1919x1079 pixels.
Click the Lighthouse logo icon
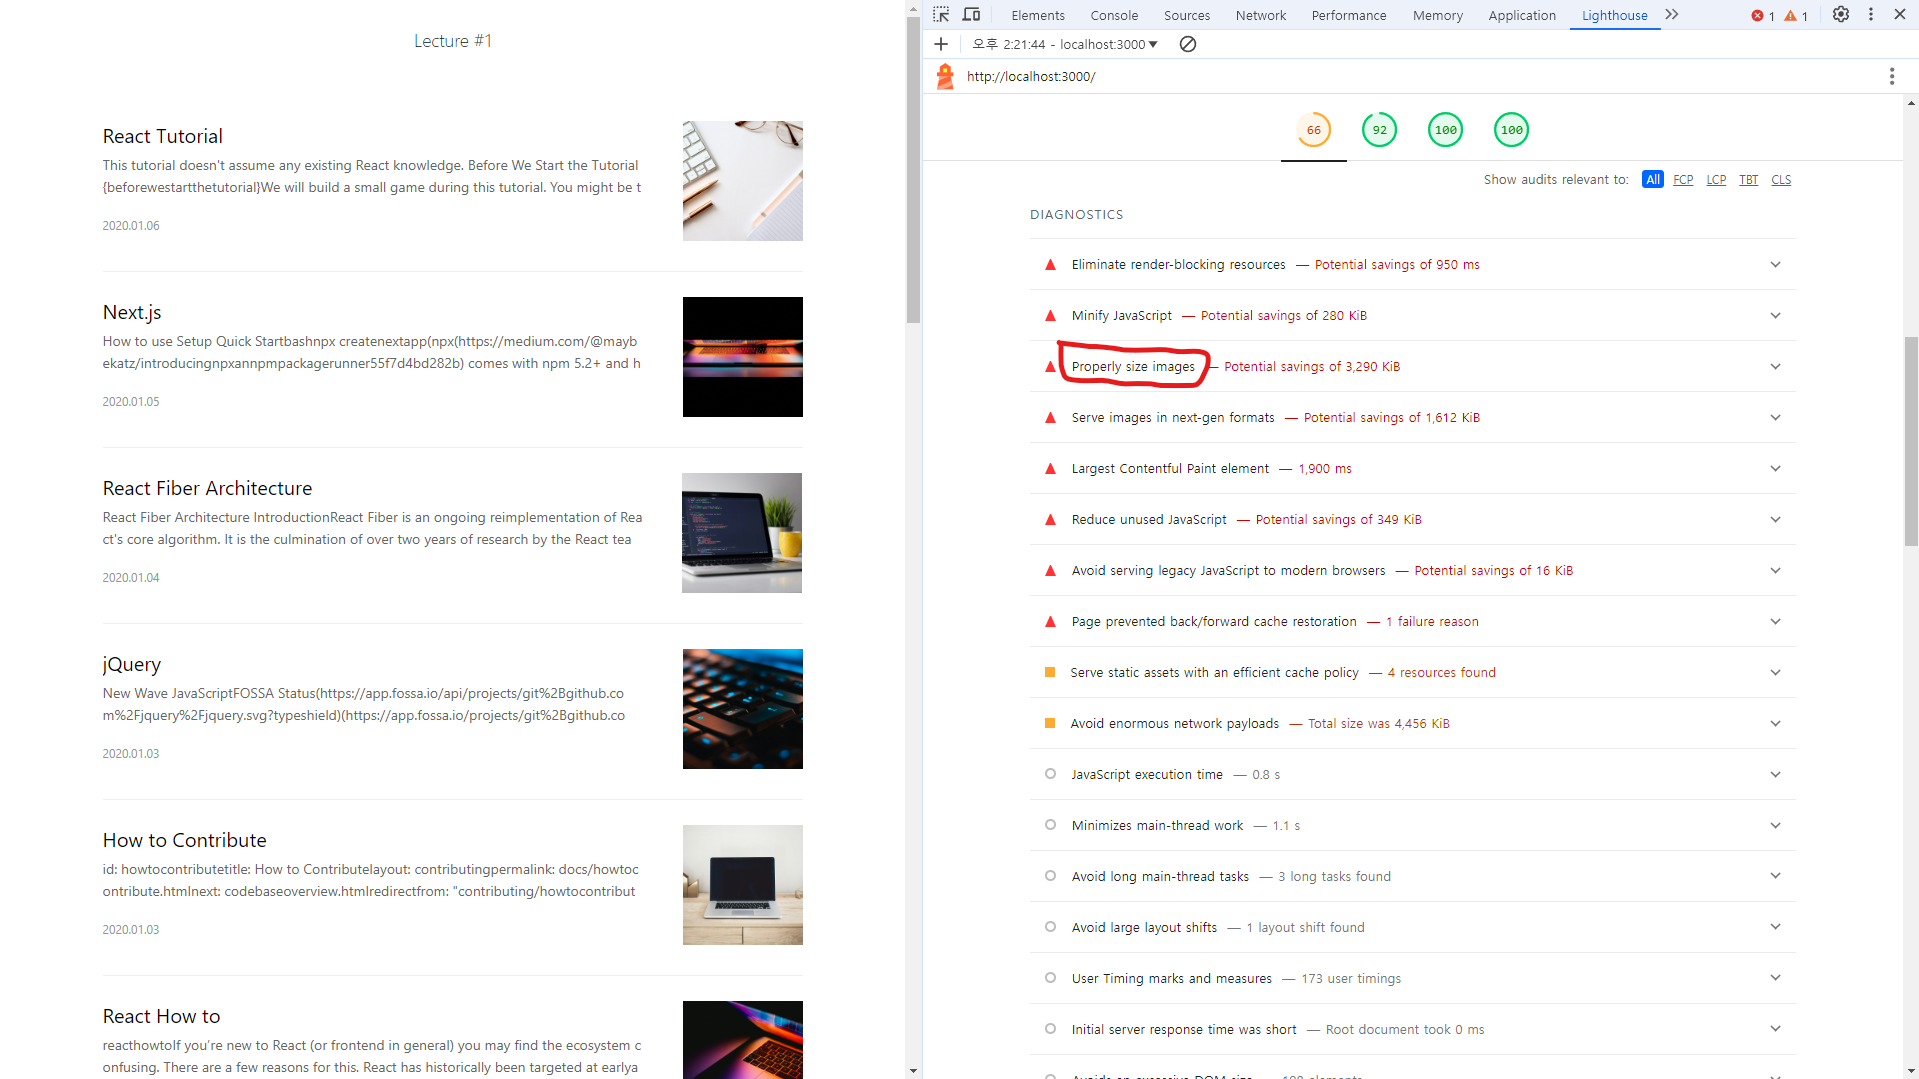tap(945, 76)
